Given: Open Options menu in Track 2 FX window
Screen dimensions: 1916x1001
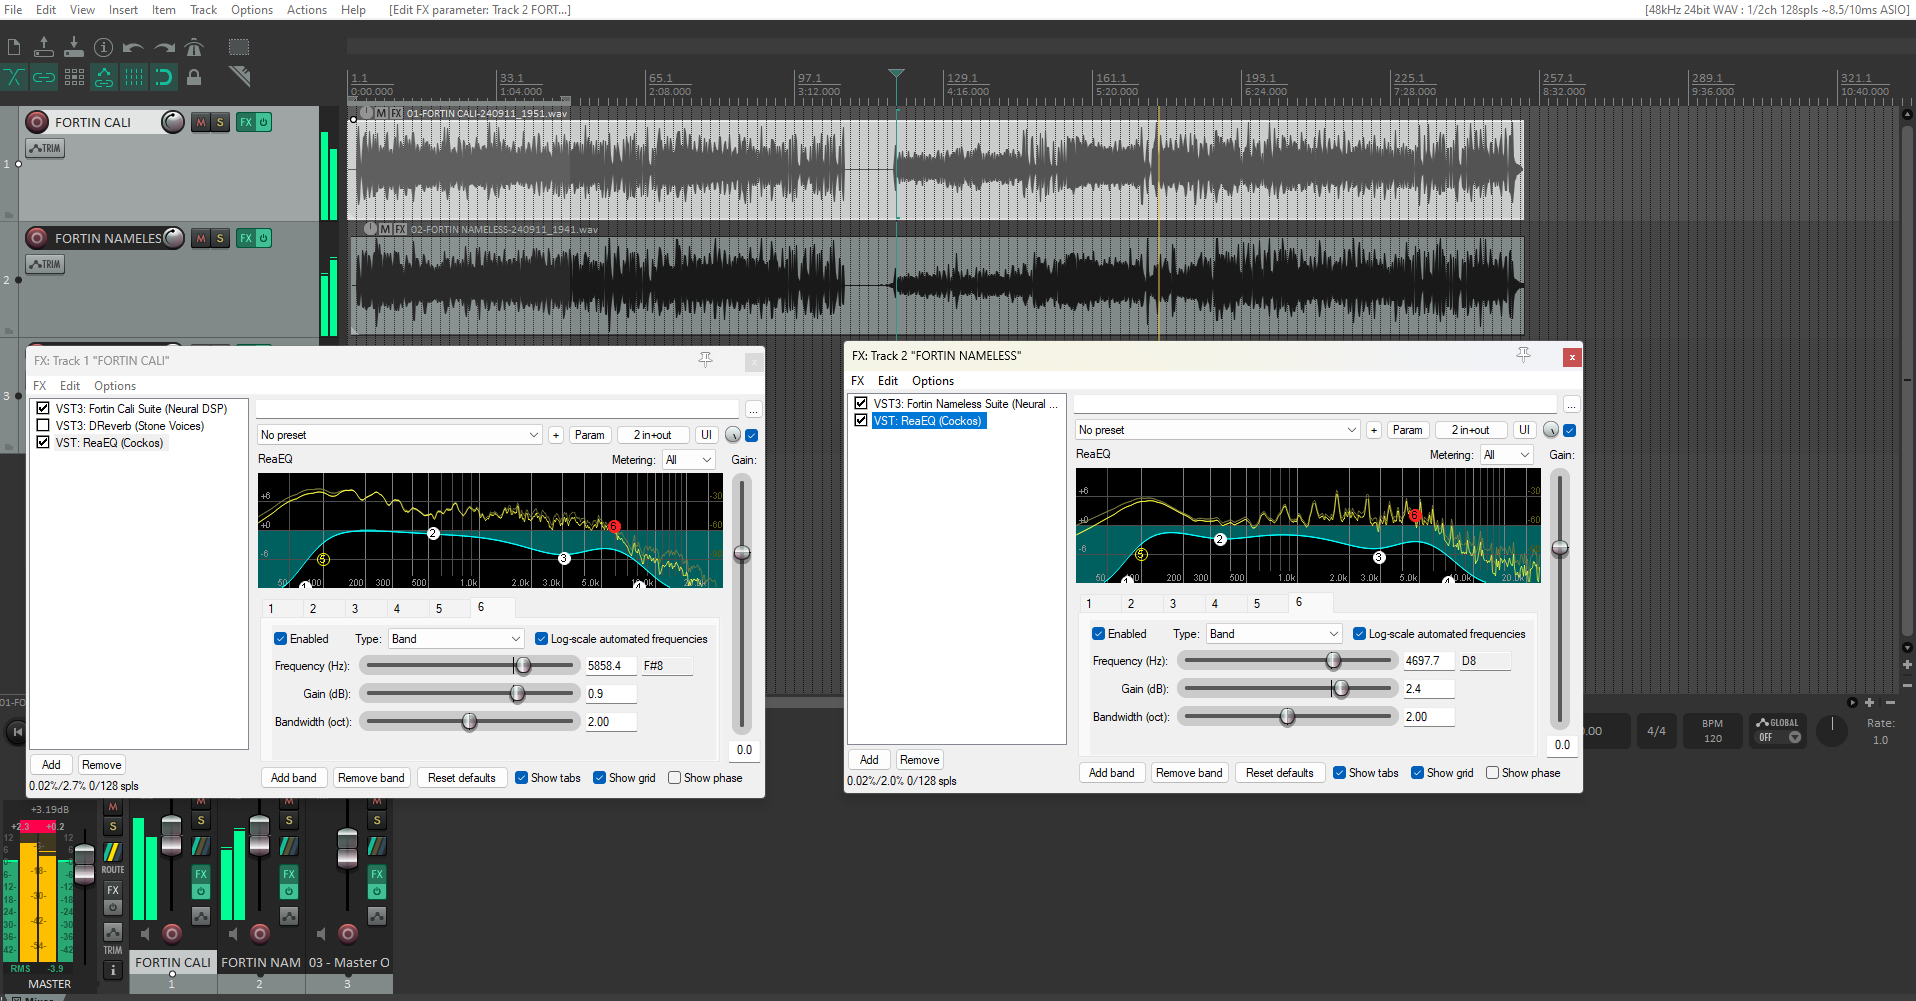Looking at the screenshot, I should click(x=933, y=381).
